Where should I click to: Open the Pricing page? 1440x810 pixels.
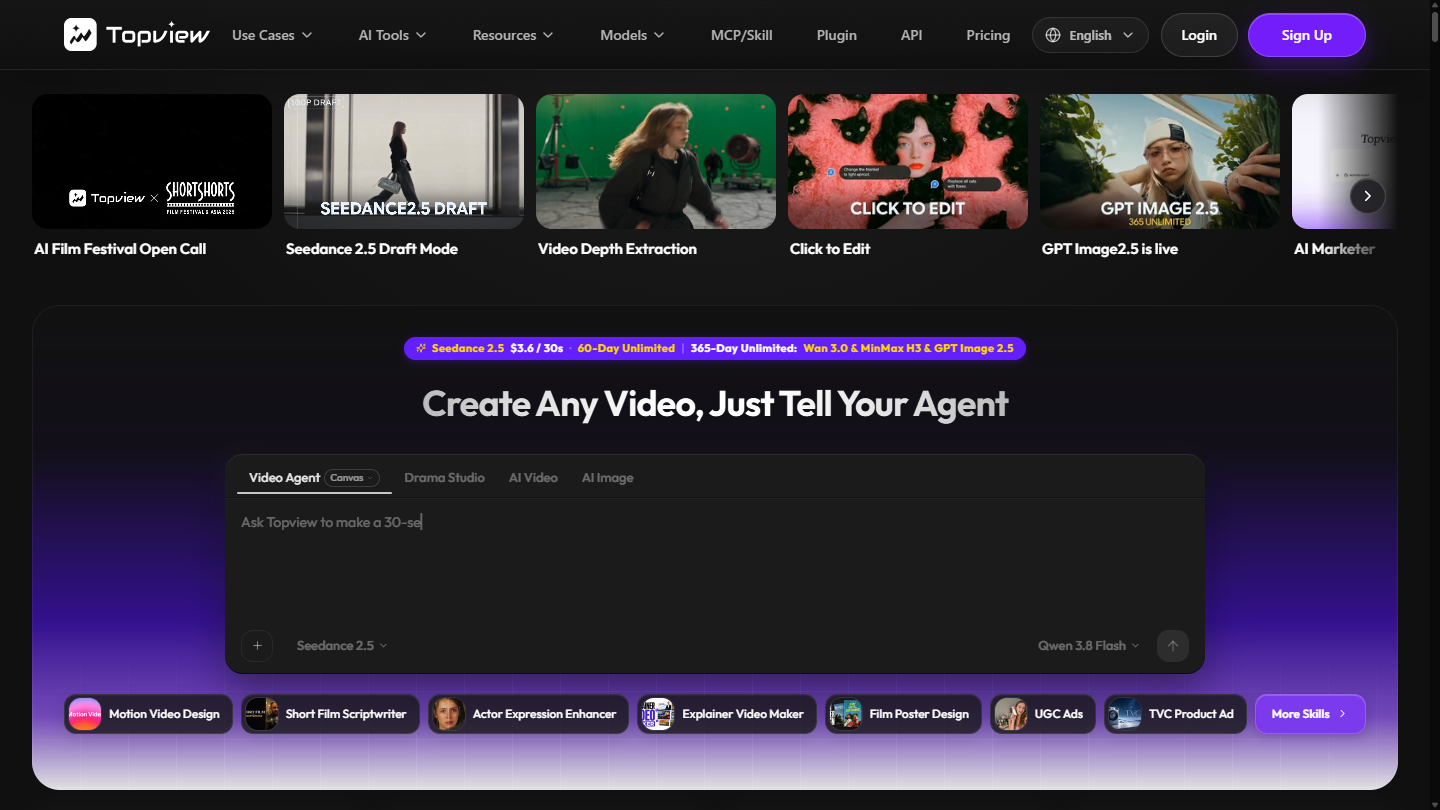click(988, 35)
